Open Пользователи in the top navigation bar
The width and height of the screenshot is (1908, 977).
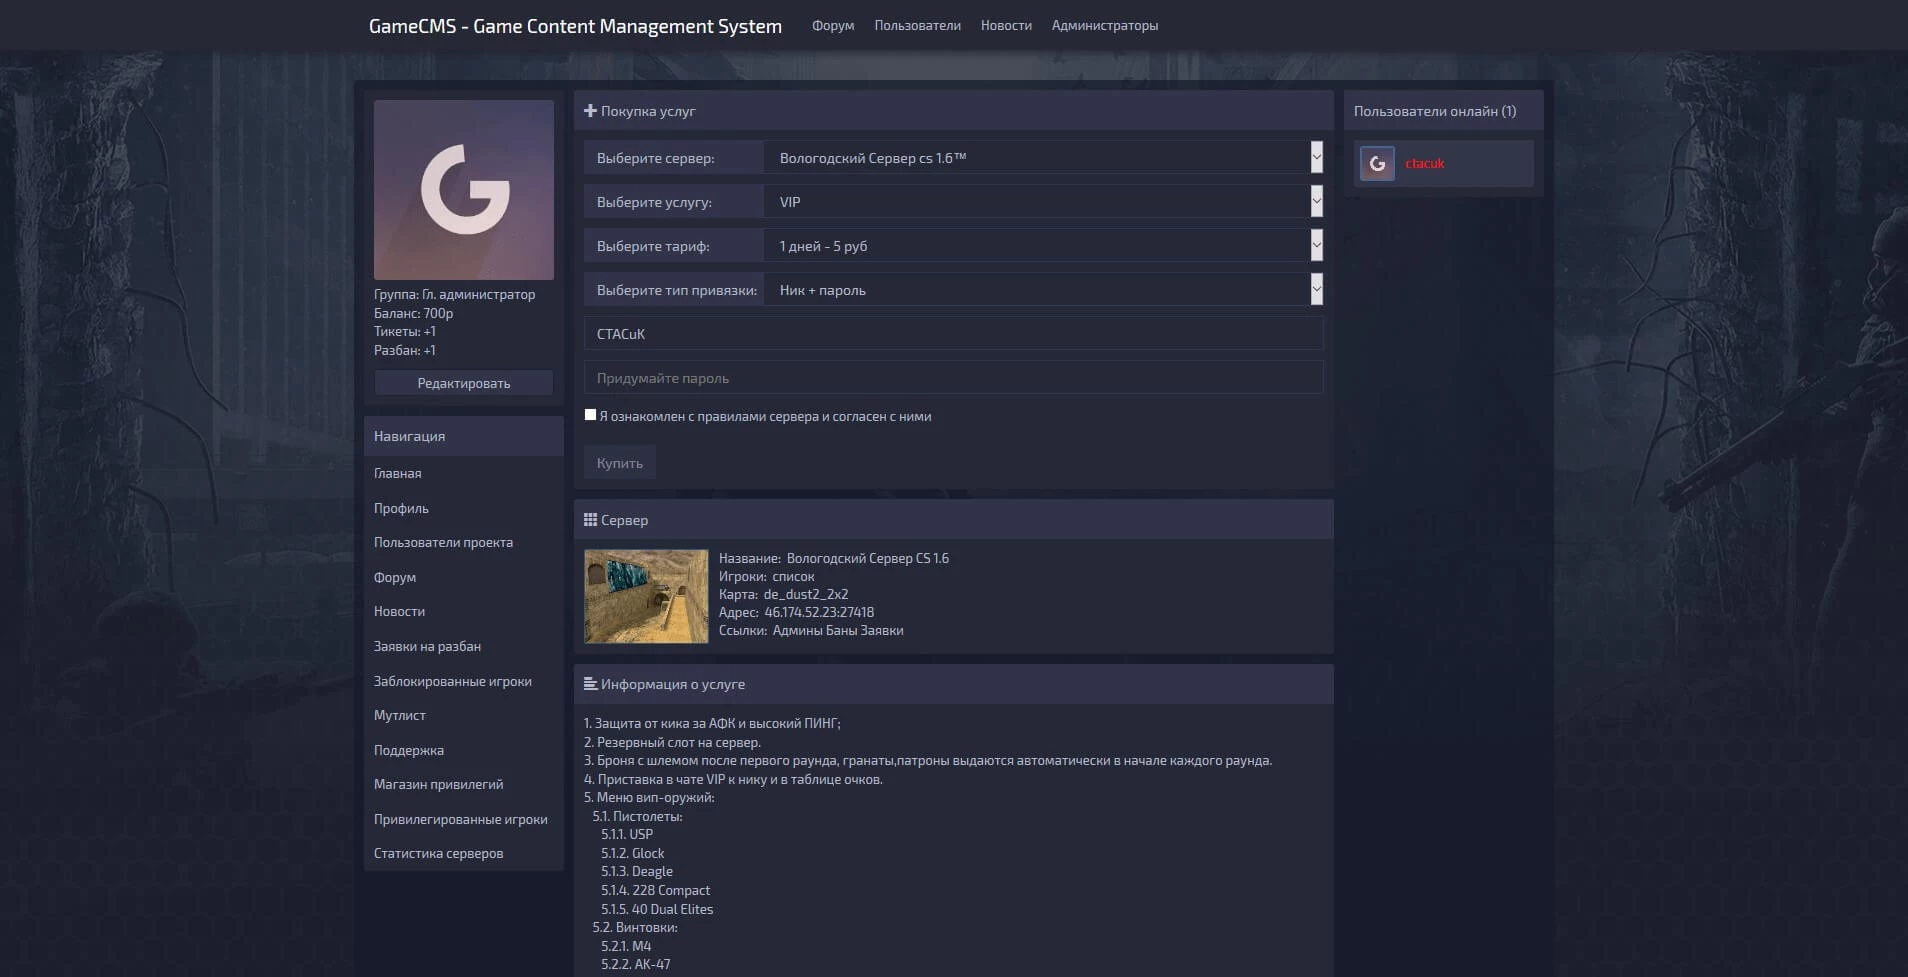[x=917, y=26]
